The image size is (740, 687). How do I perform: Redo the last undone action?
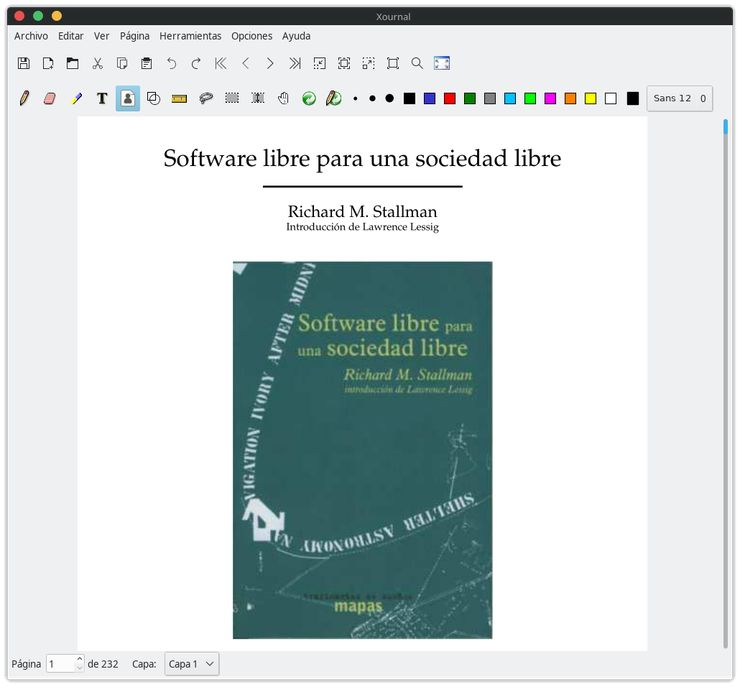[x=196, y=63]
